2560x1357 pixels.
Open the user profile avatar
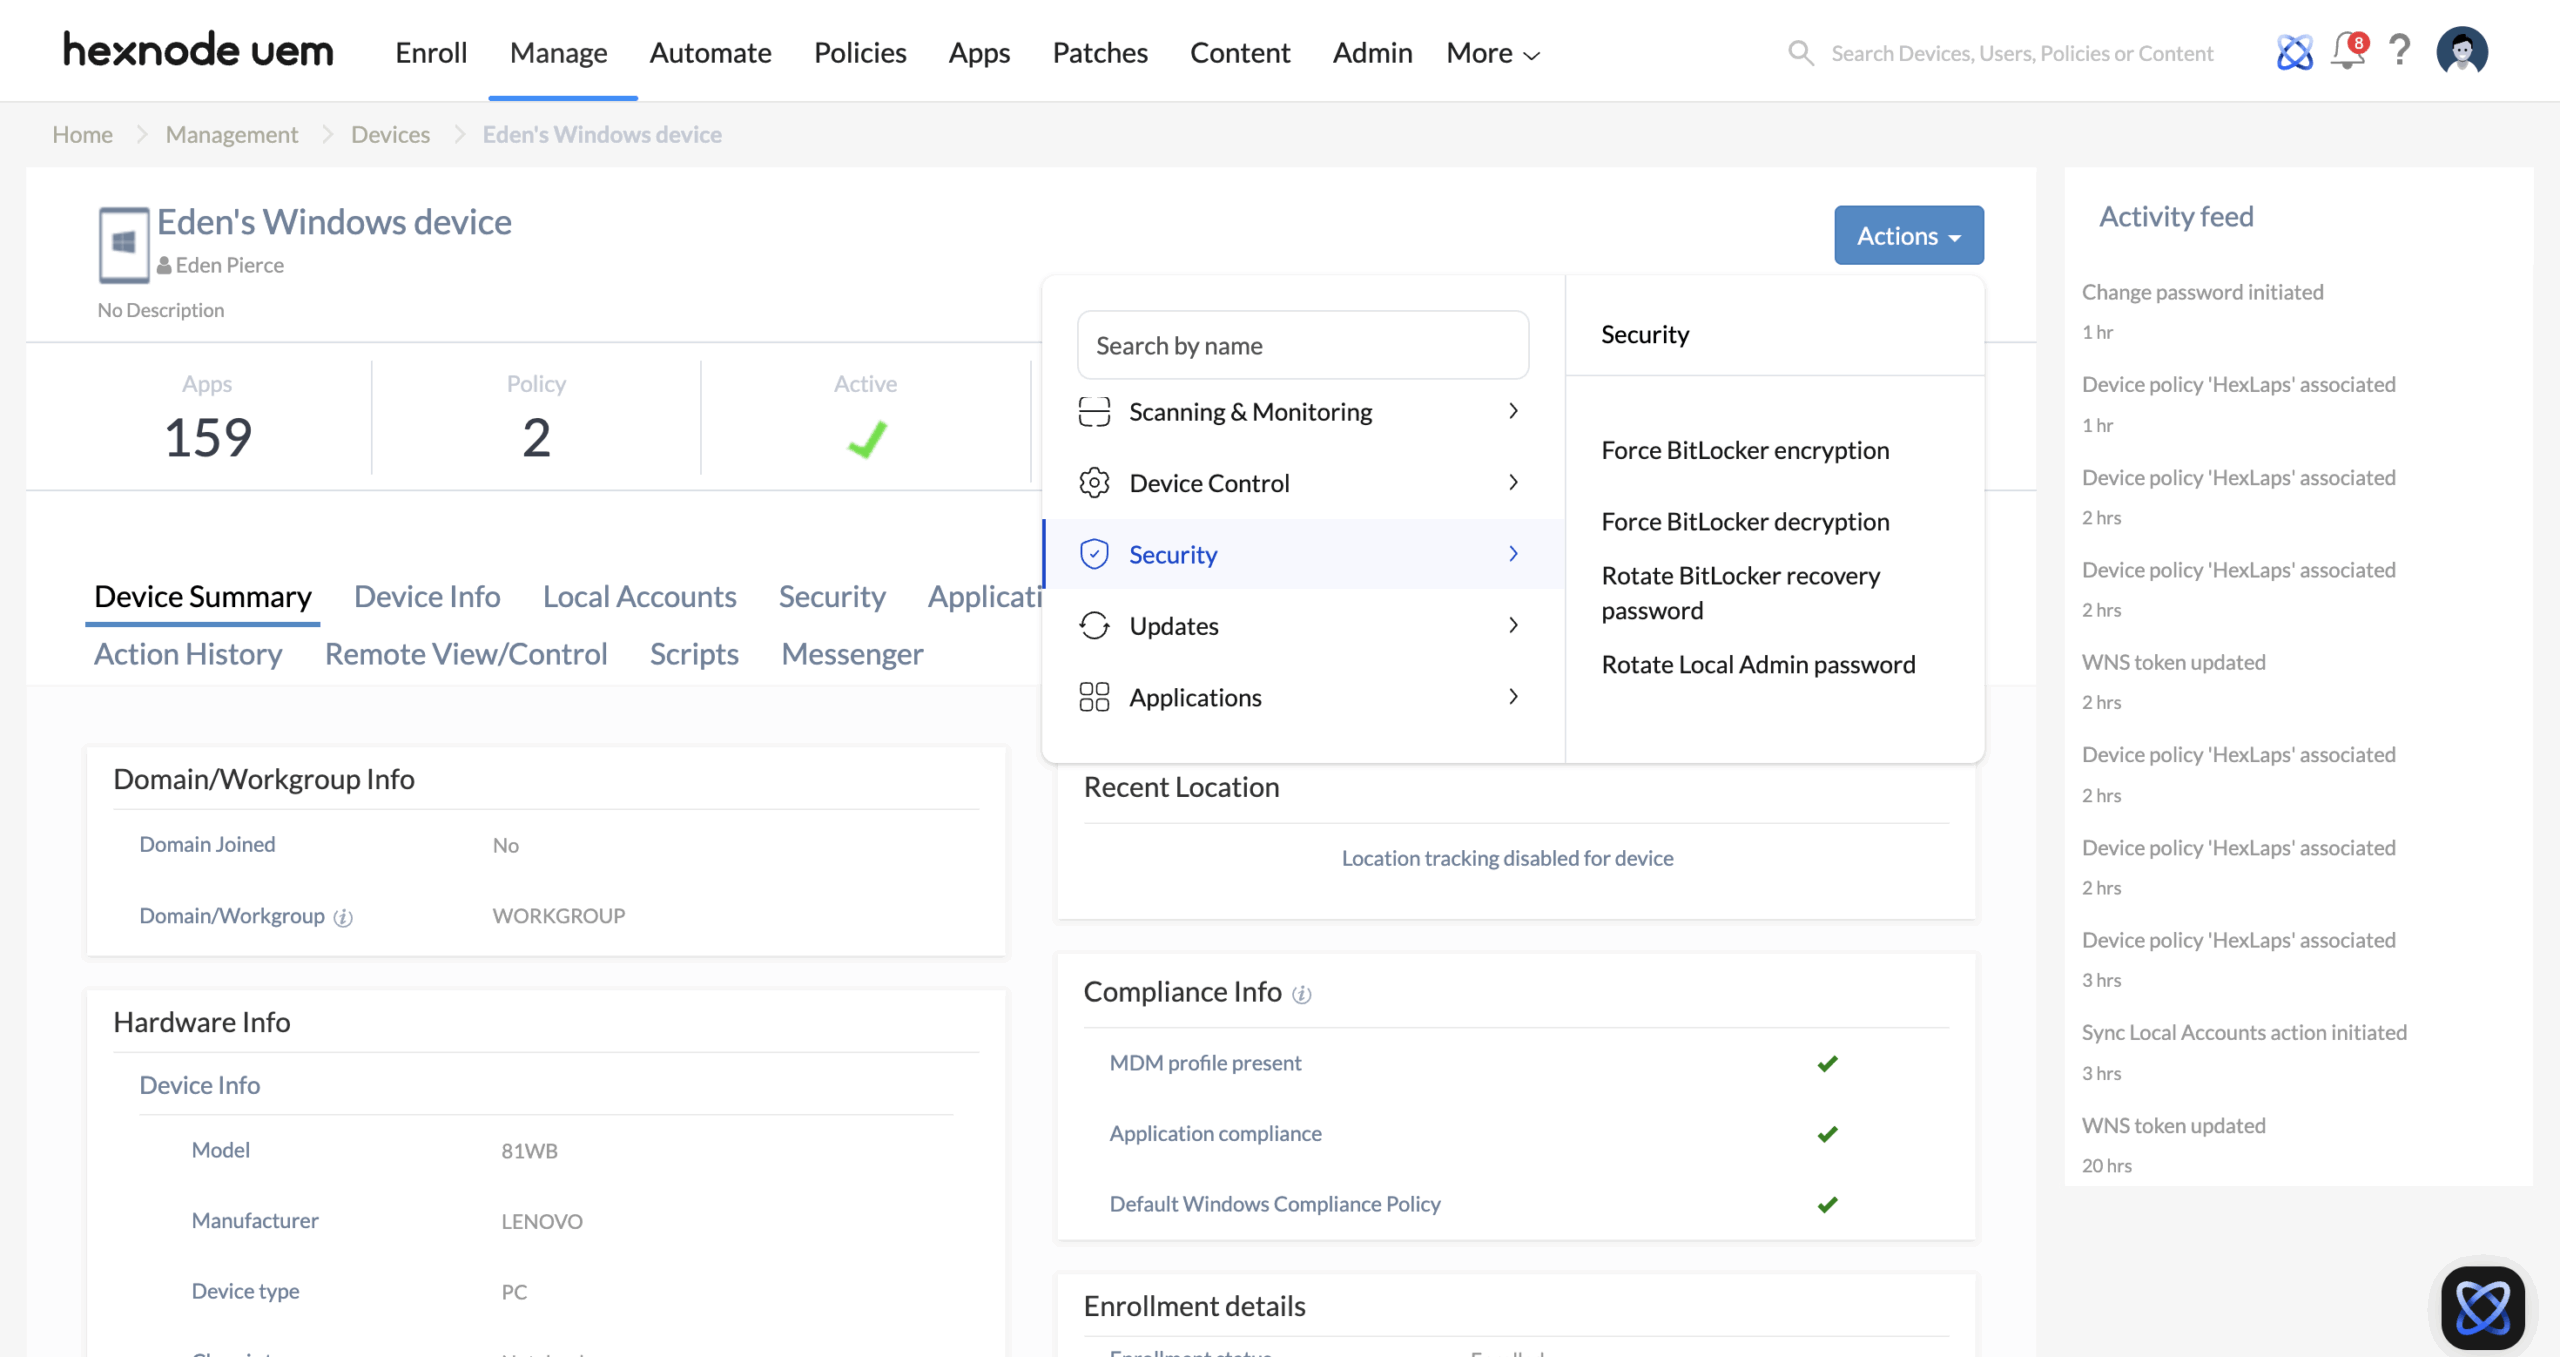pos(2462,51)
